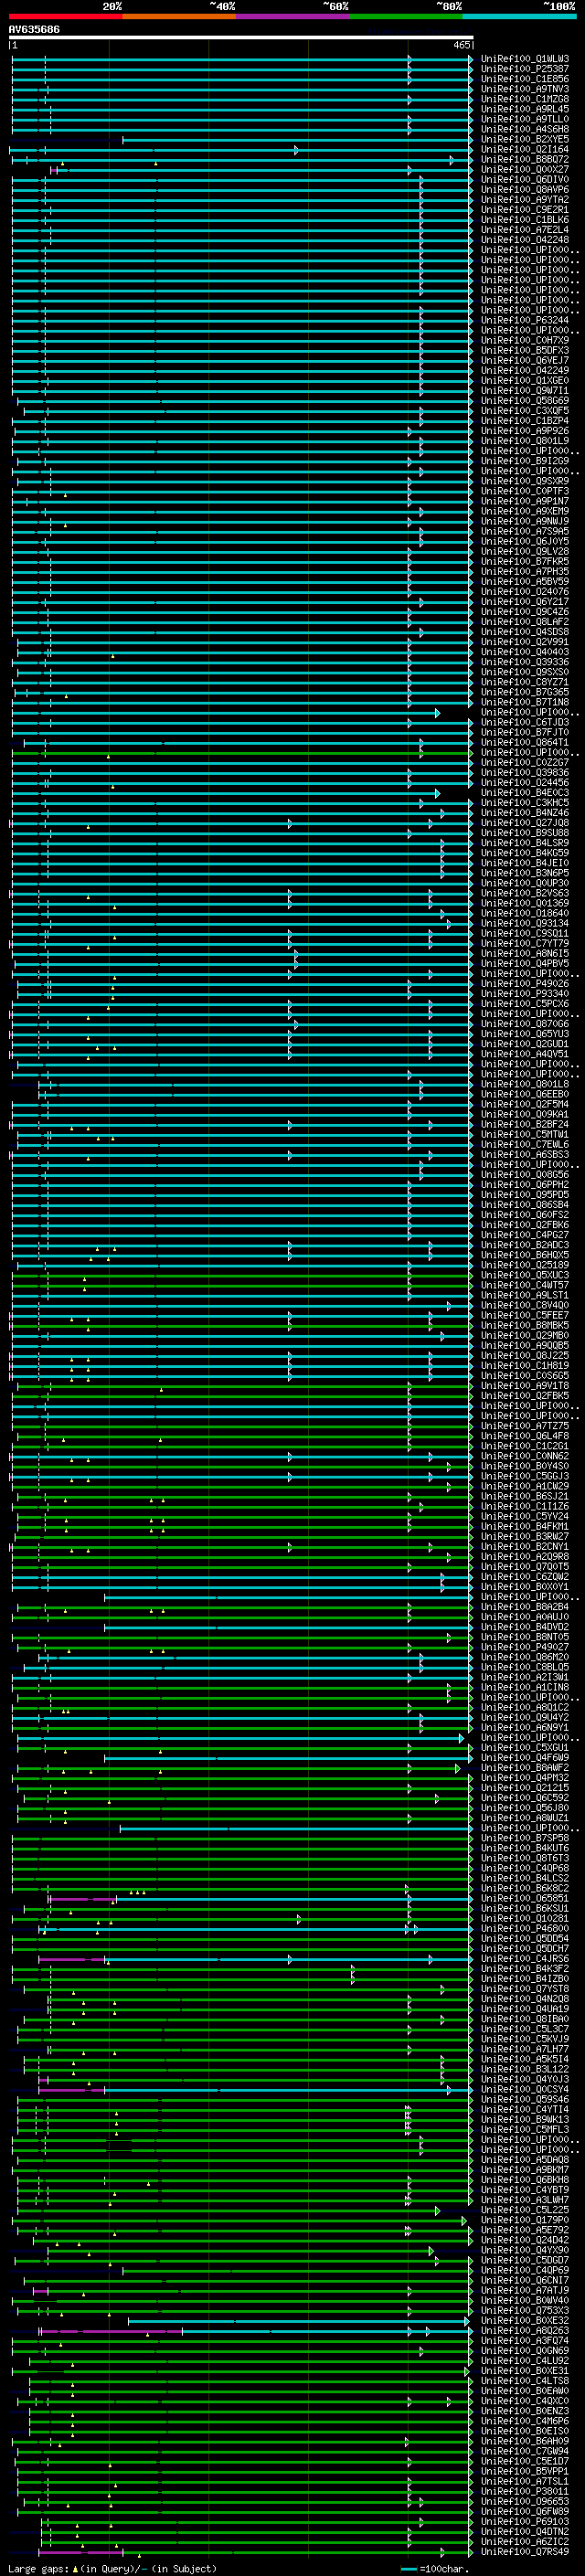This screenshot has width=585, height=2576.
Task: Click the white query sequence bar
Action: coord(240,38)
